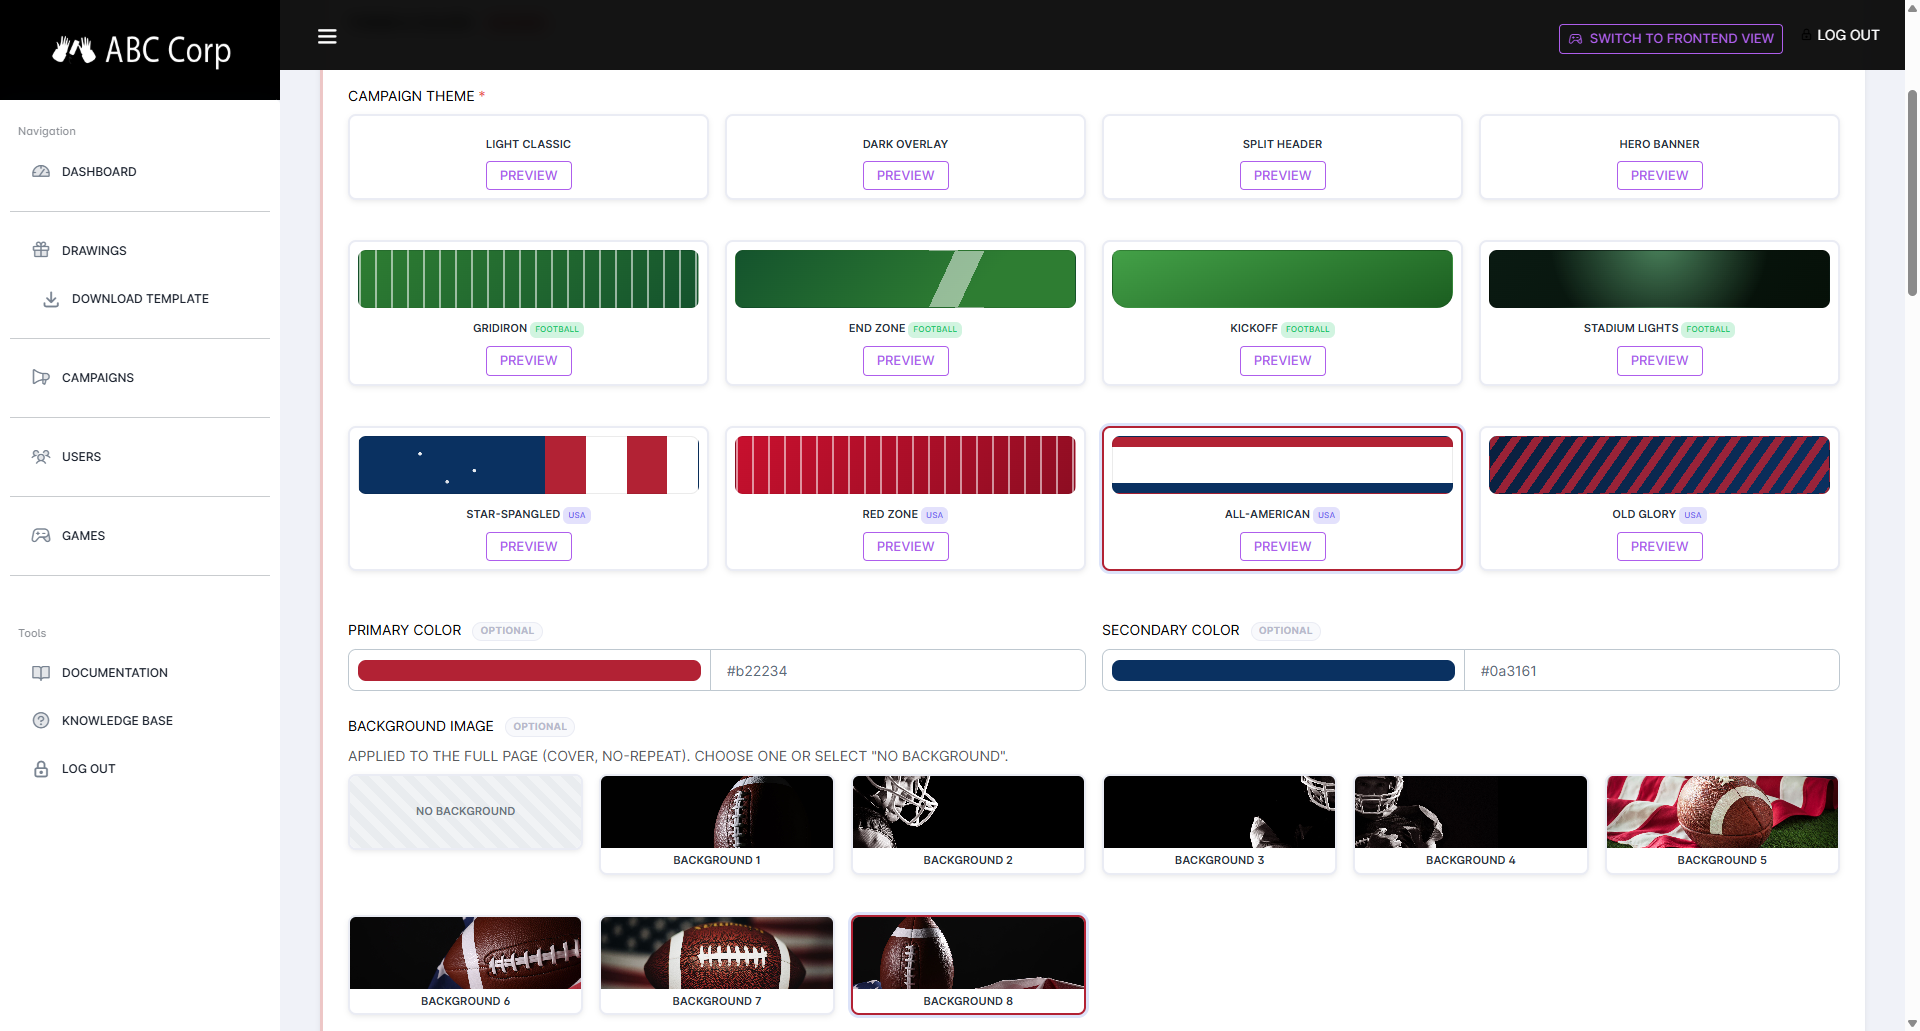This screenshot has width=1920, height=1031.
Task: Click the Campaigns flag icon
Action: click(41, 378)
